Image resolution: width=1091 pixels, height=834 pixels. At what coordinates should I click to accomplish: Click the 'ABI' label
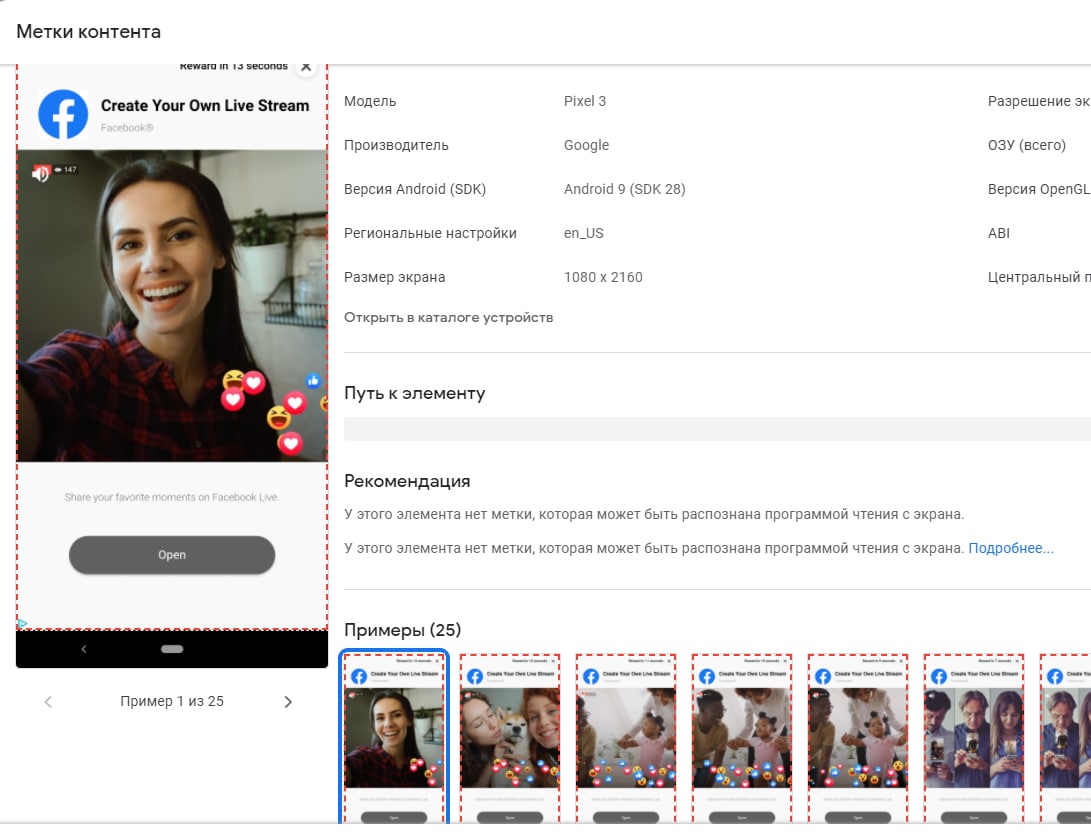point(998,233)
